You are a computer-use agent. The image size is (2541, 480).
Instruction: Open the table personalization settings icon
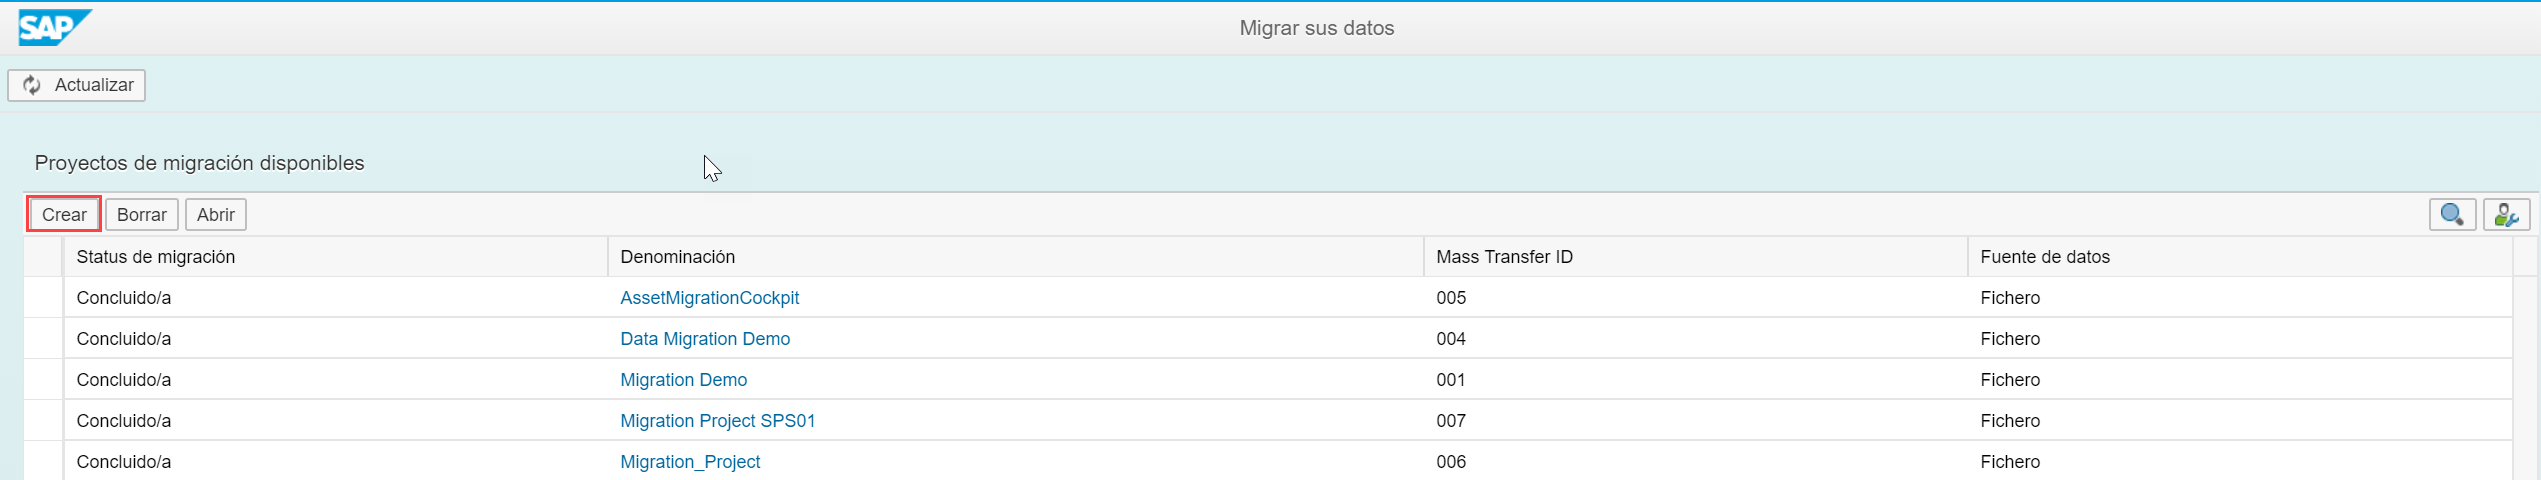tap(2506, 215)
